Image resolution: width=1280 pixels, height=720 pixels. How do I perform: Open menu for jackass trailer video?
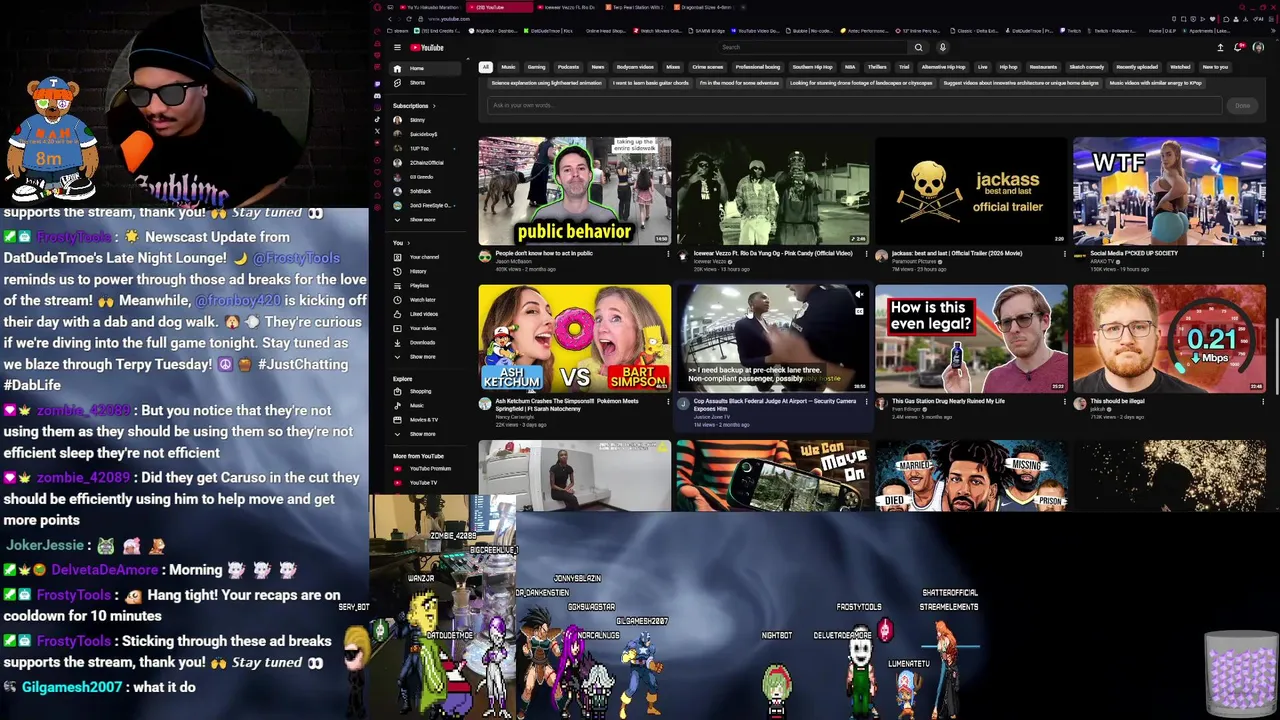point(1064,254)
